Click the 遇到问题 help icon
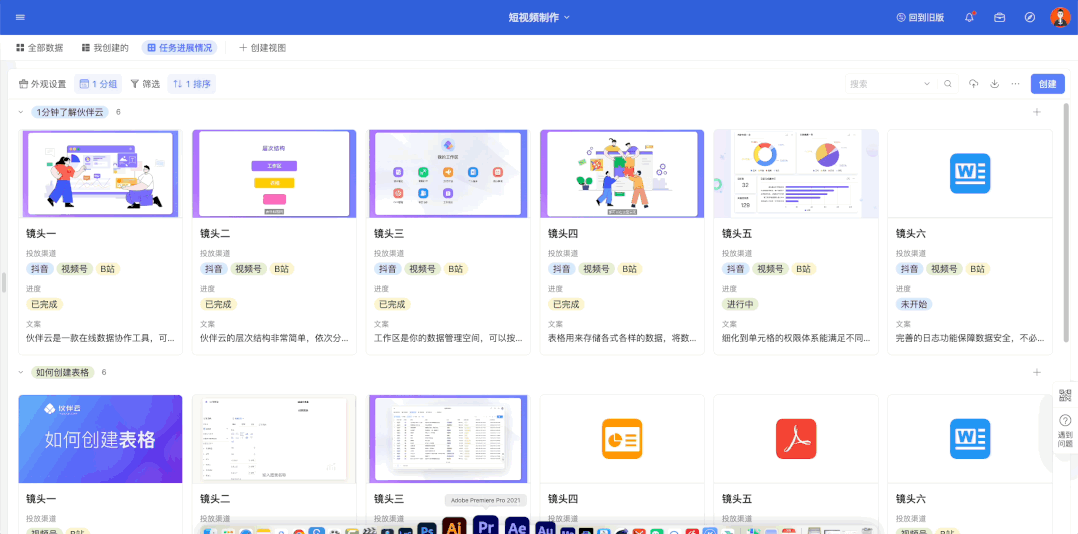Image resolution: width=1078 pixels, height=534 pixels. (1065, 421)
